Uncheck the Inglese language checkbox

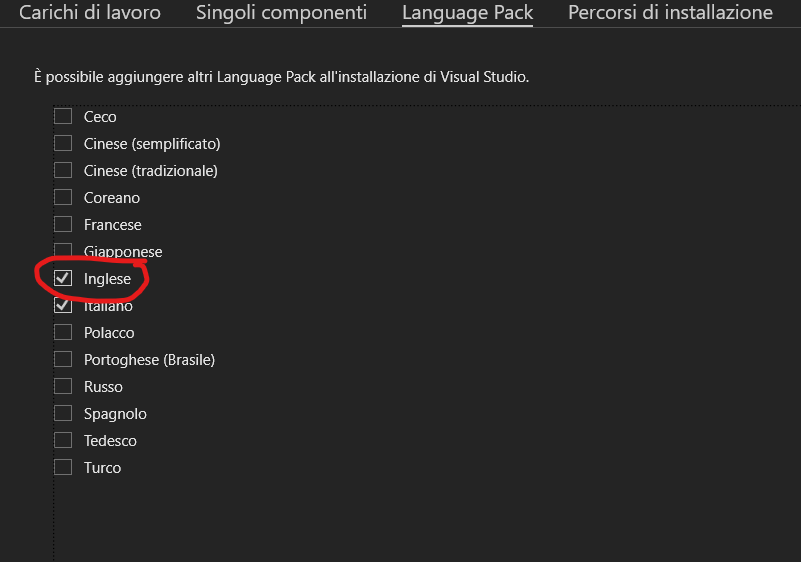click(x=63, y=279)
